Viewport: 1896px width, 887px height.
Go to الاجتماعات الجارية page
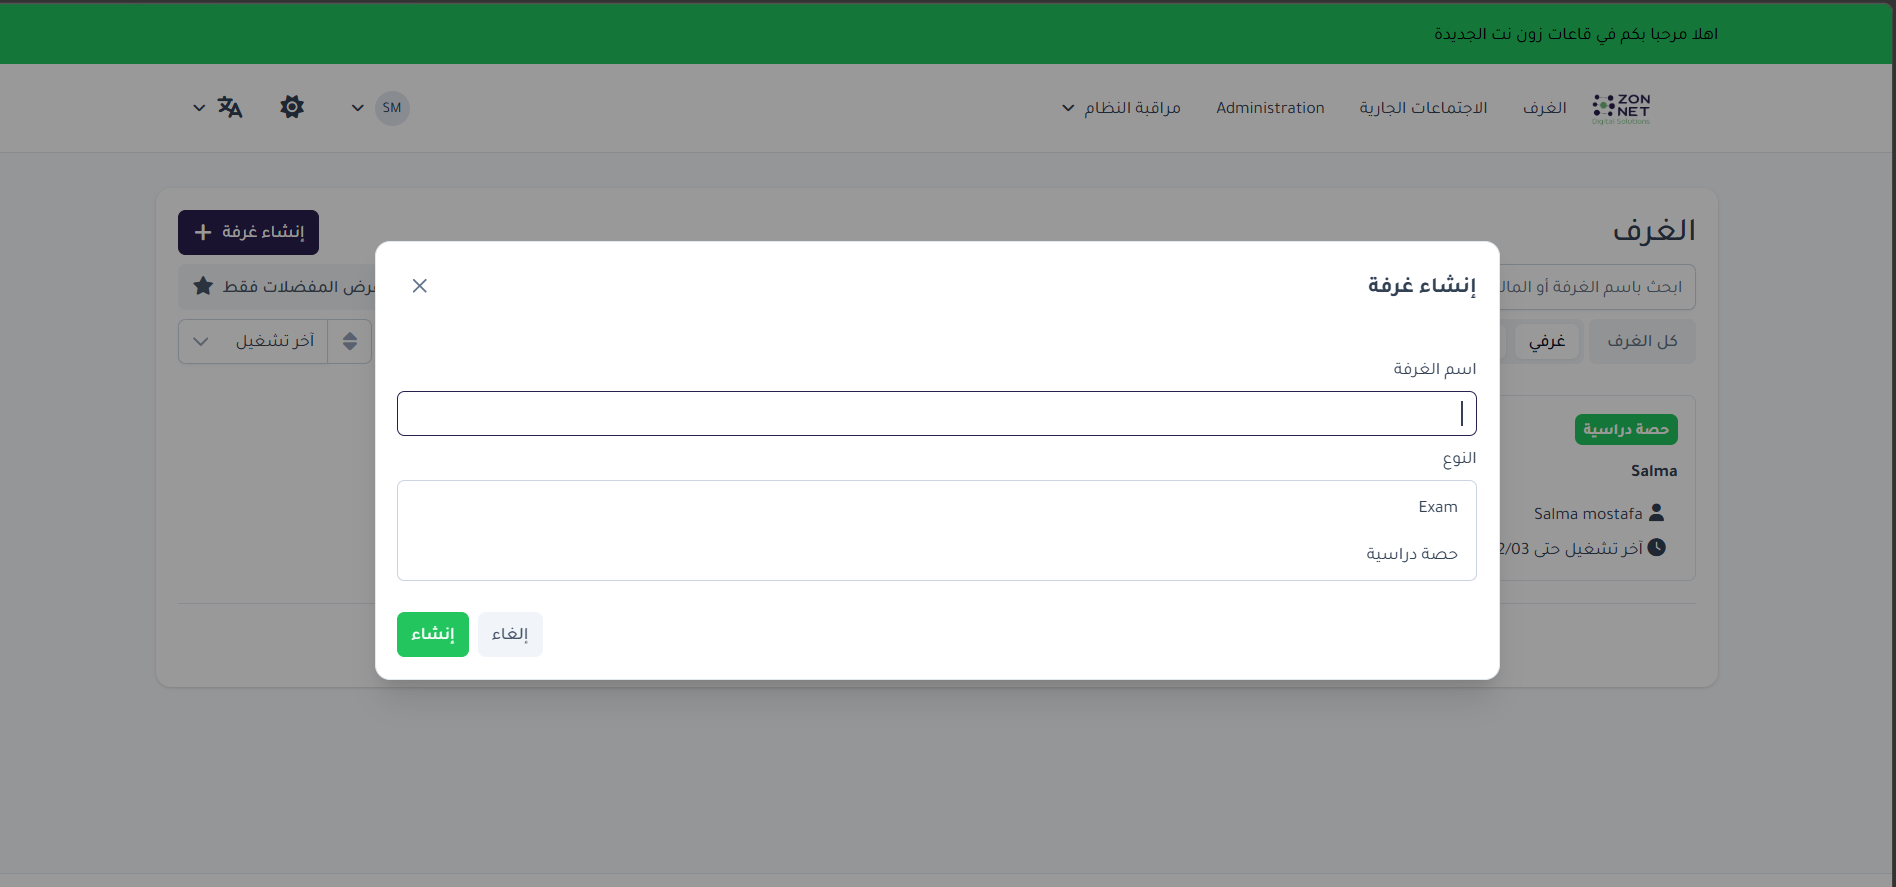1423,108
